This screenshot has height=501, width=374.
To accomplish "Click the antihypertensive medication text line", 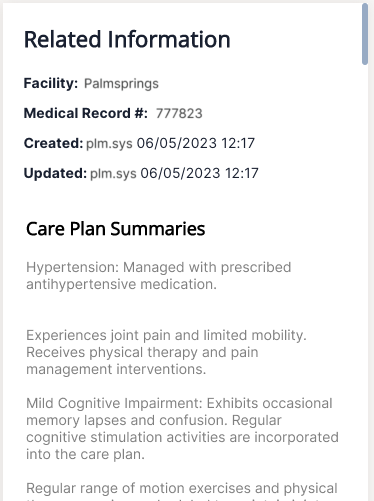I will click(121, 285).
